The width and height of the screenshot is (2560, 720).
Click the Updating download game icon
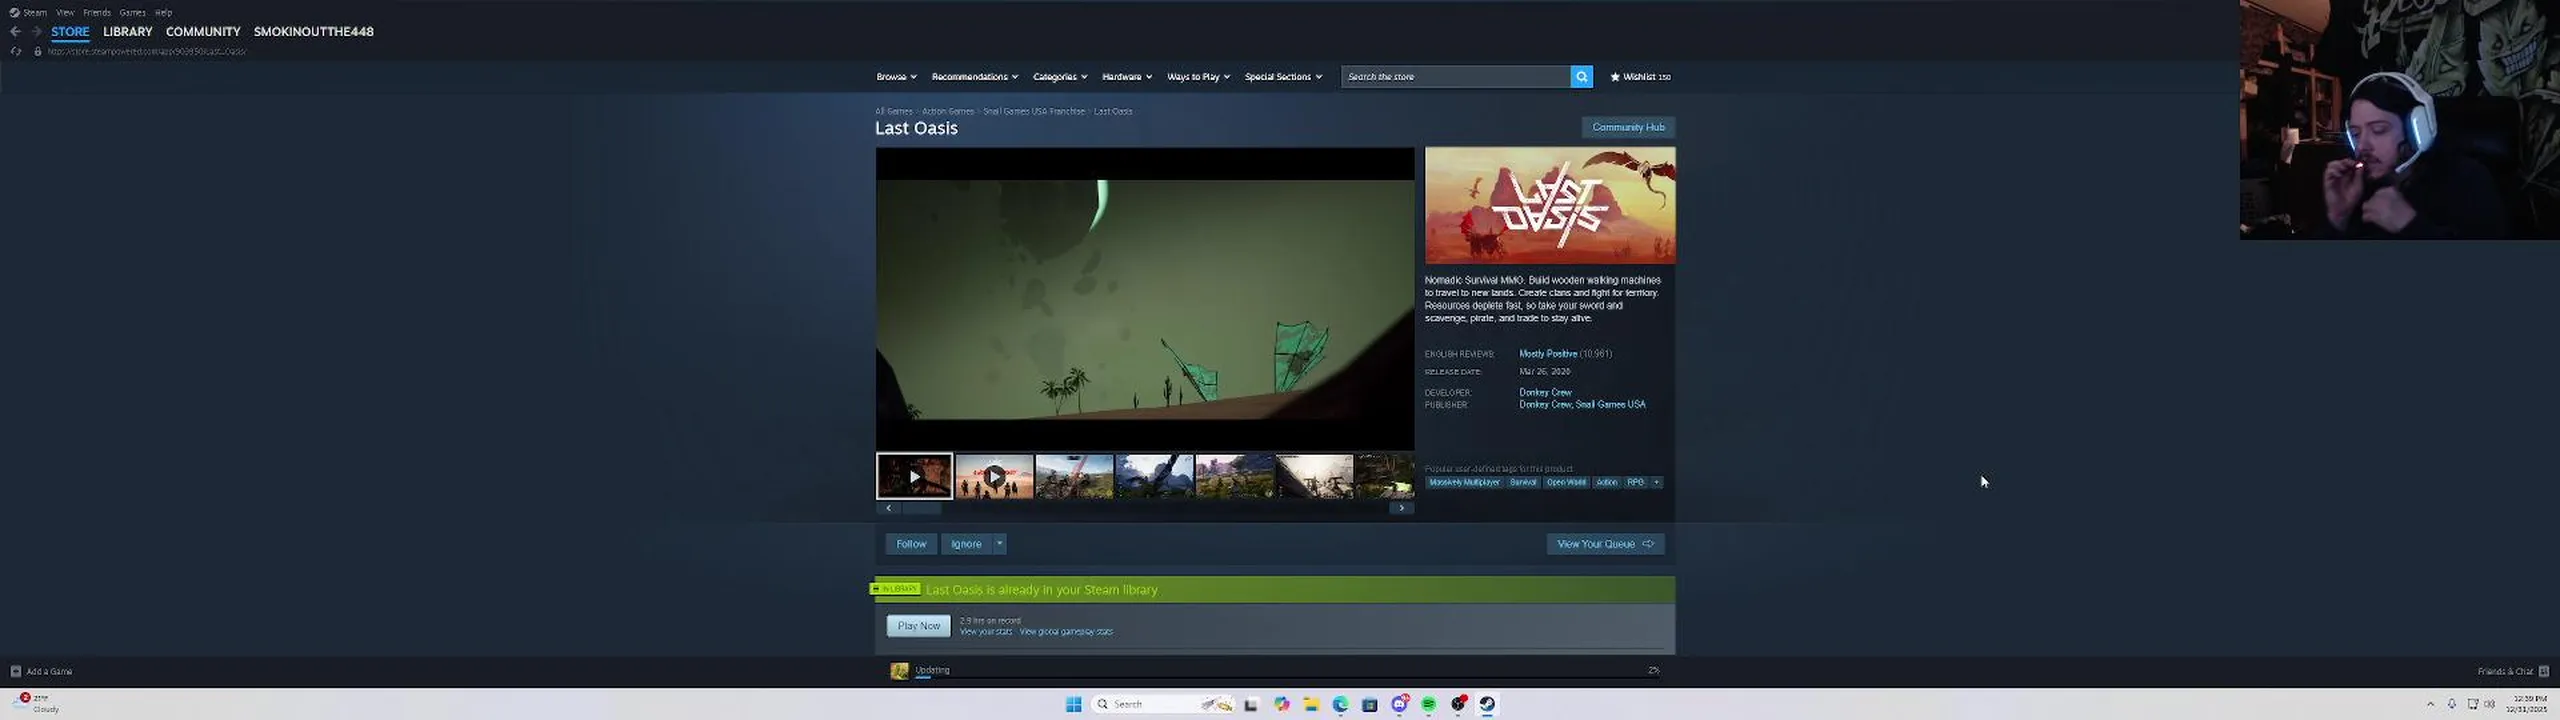click(899, 671)
